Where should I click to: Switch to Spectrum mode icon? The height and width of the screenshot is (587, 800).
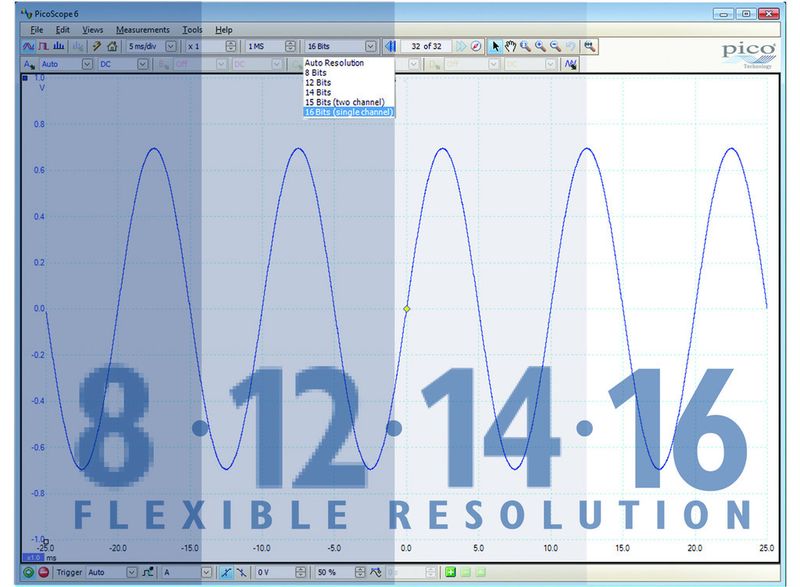coord(59,46)
